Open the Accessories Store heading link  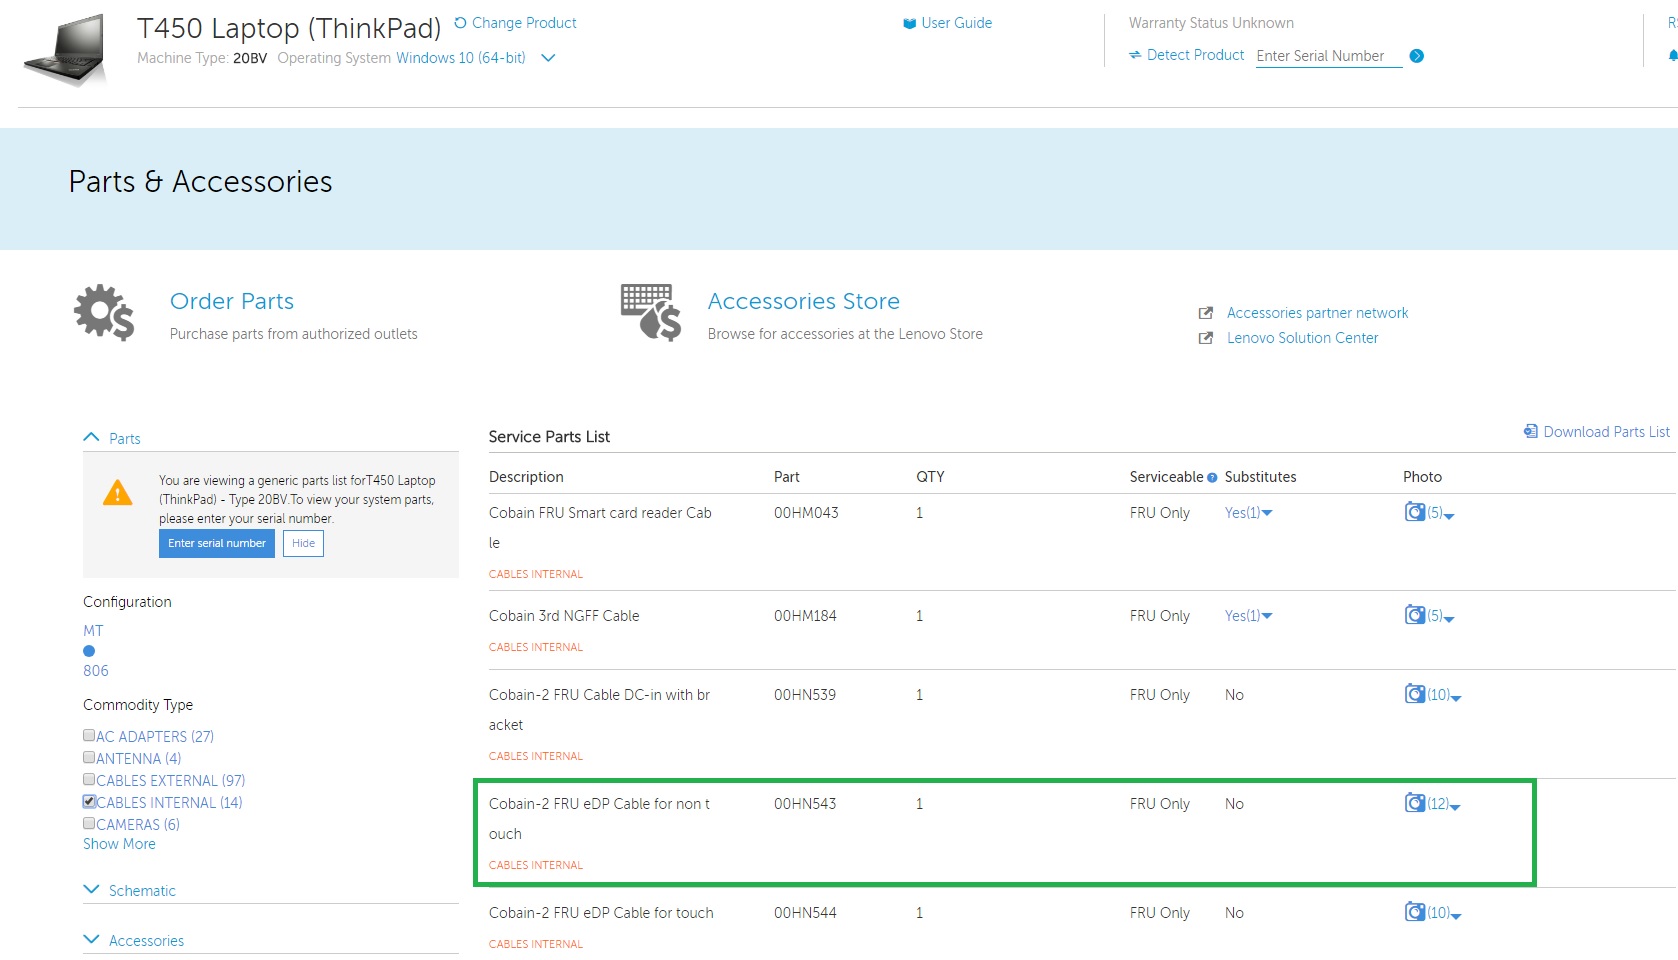coord(804,301)
